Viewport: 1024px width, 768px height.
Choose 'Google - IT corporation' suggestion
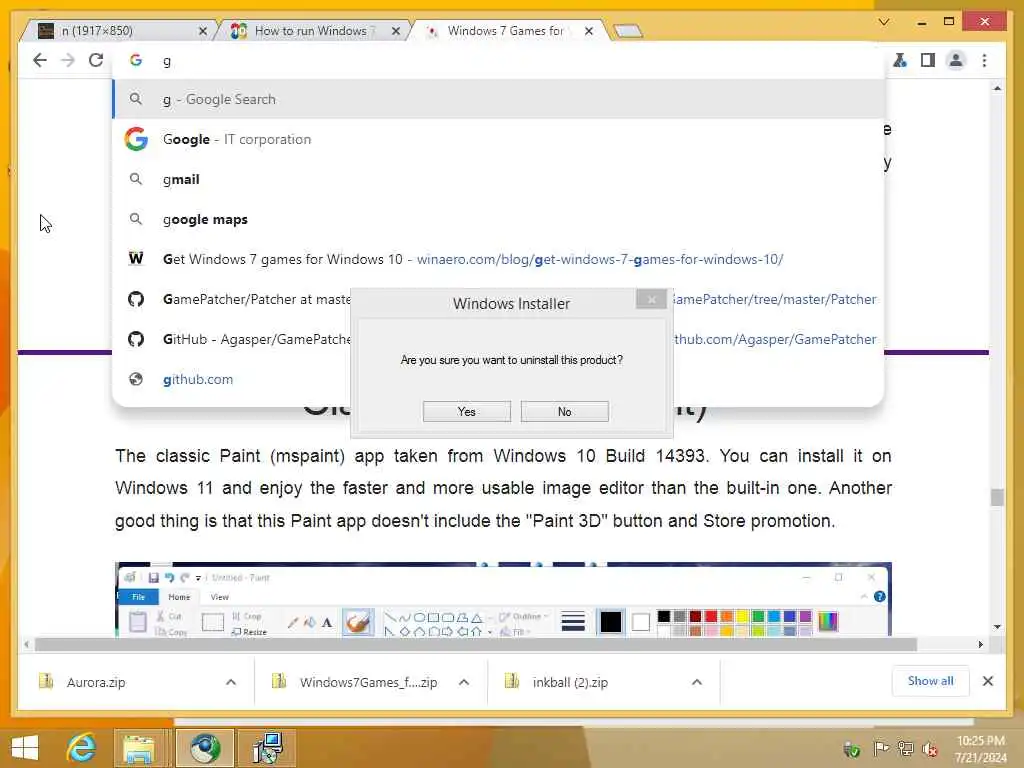point(499,139)
